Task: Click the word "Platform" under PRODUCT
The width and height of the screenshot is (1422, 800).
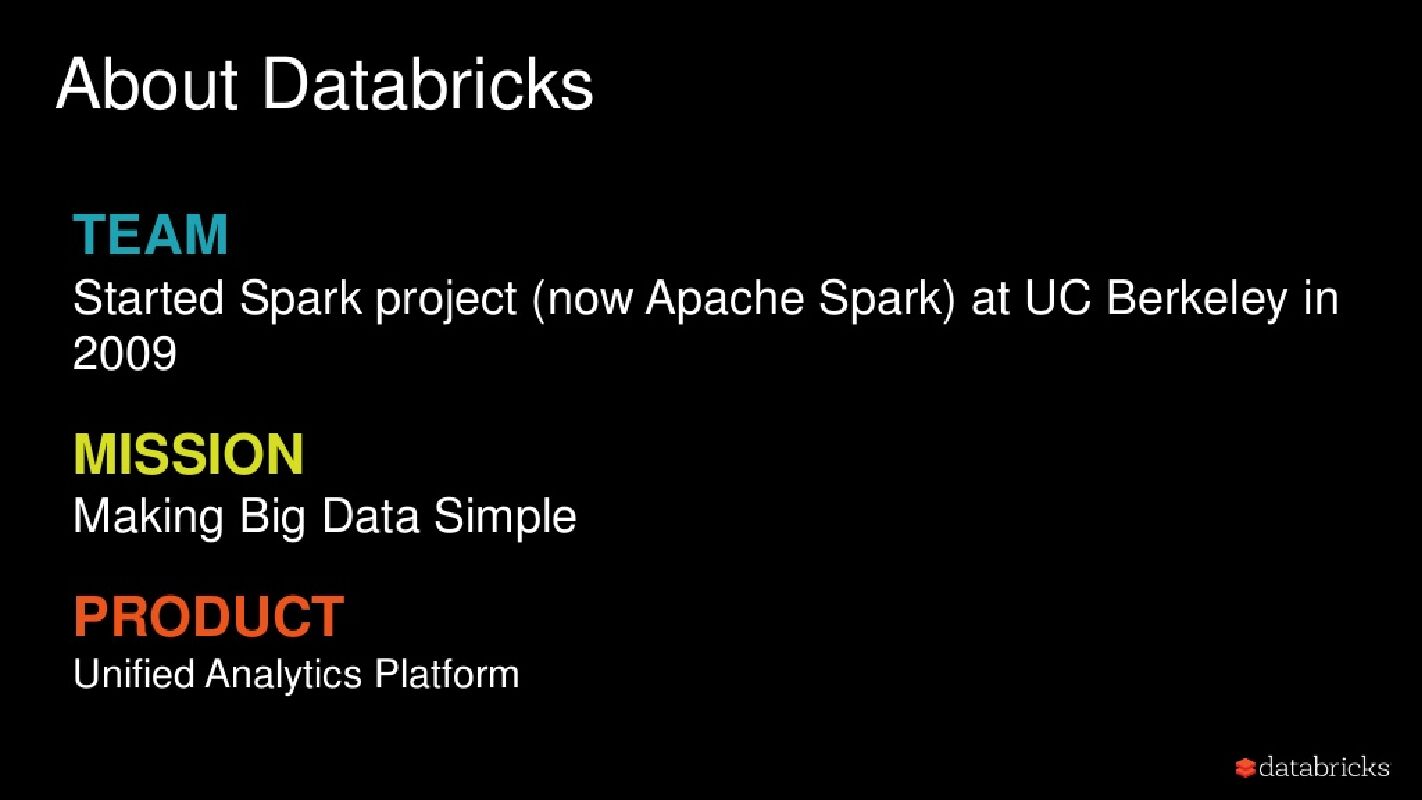Action: click(447, 674)
